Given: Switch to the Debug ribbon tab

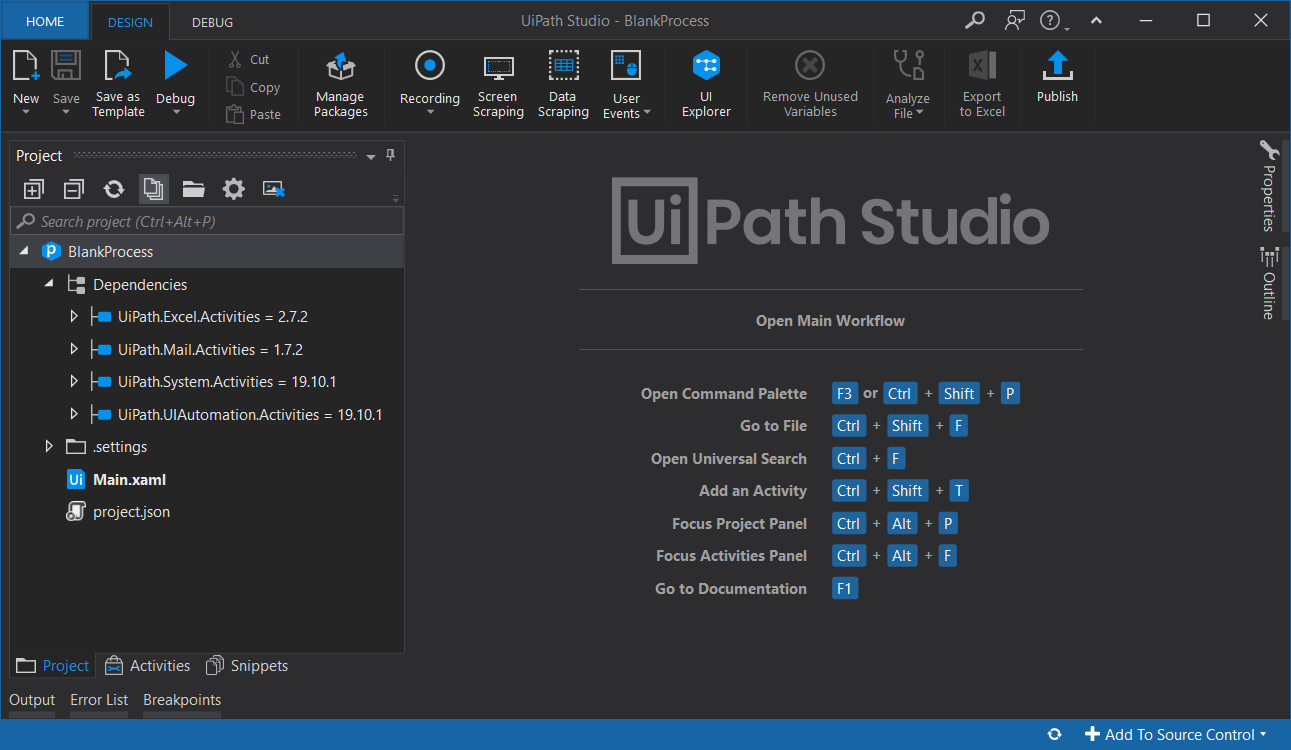Looking at the screenshot, I should pyautogui.click(x=212, y=21).
